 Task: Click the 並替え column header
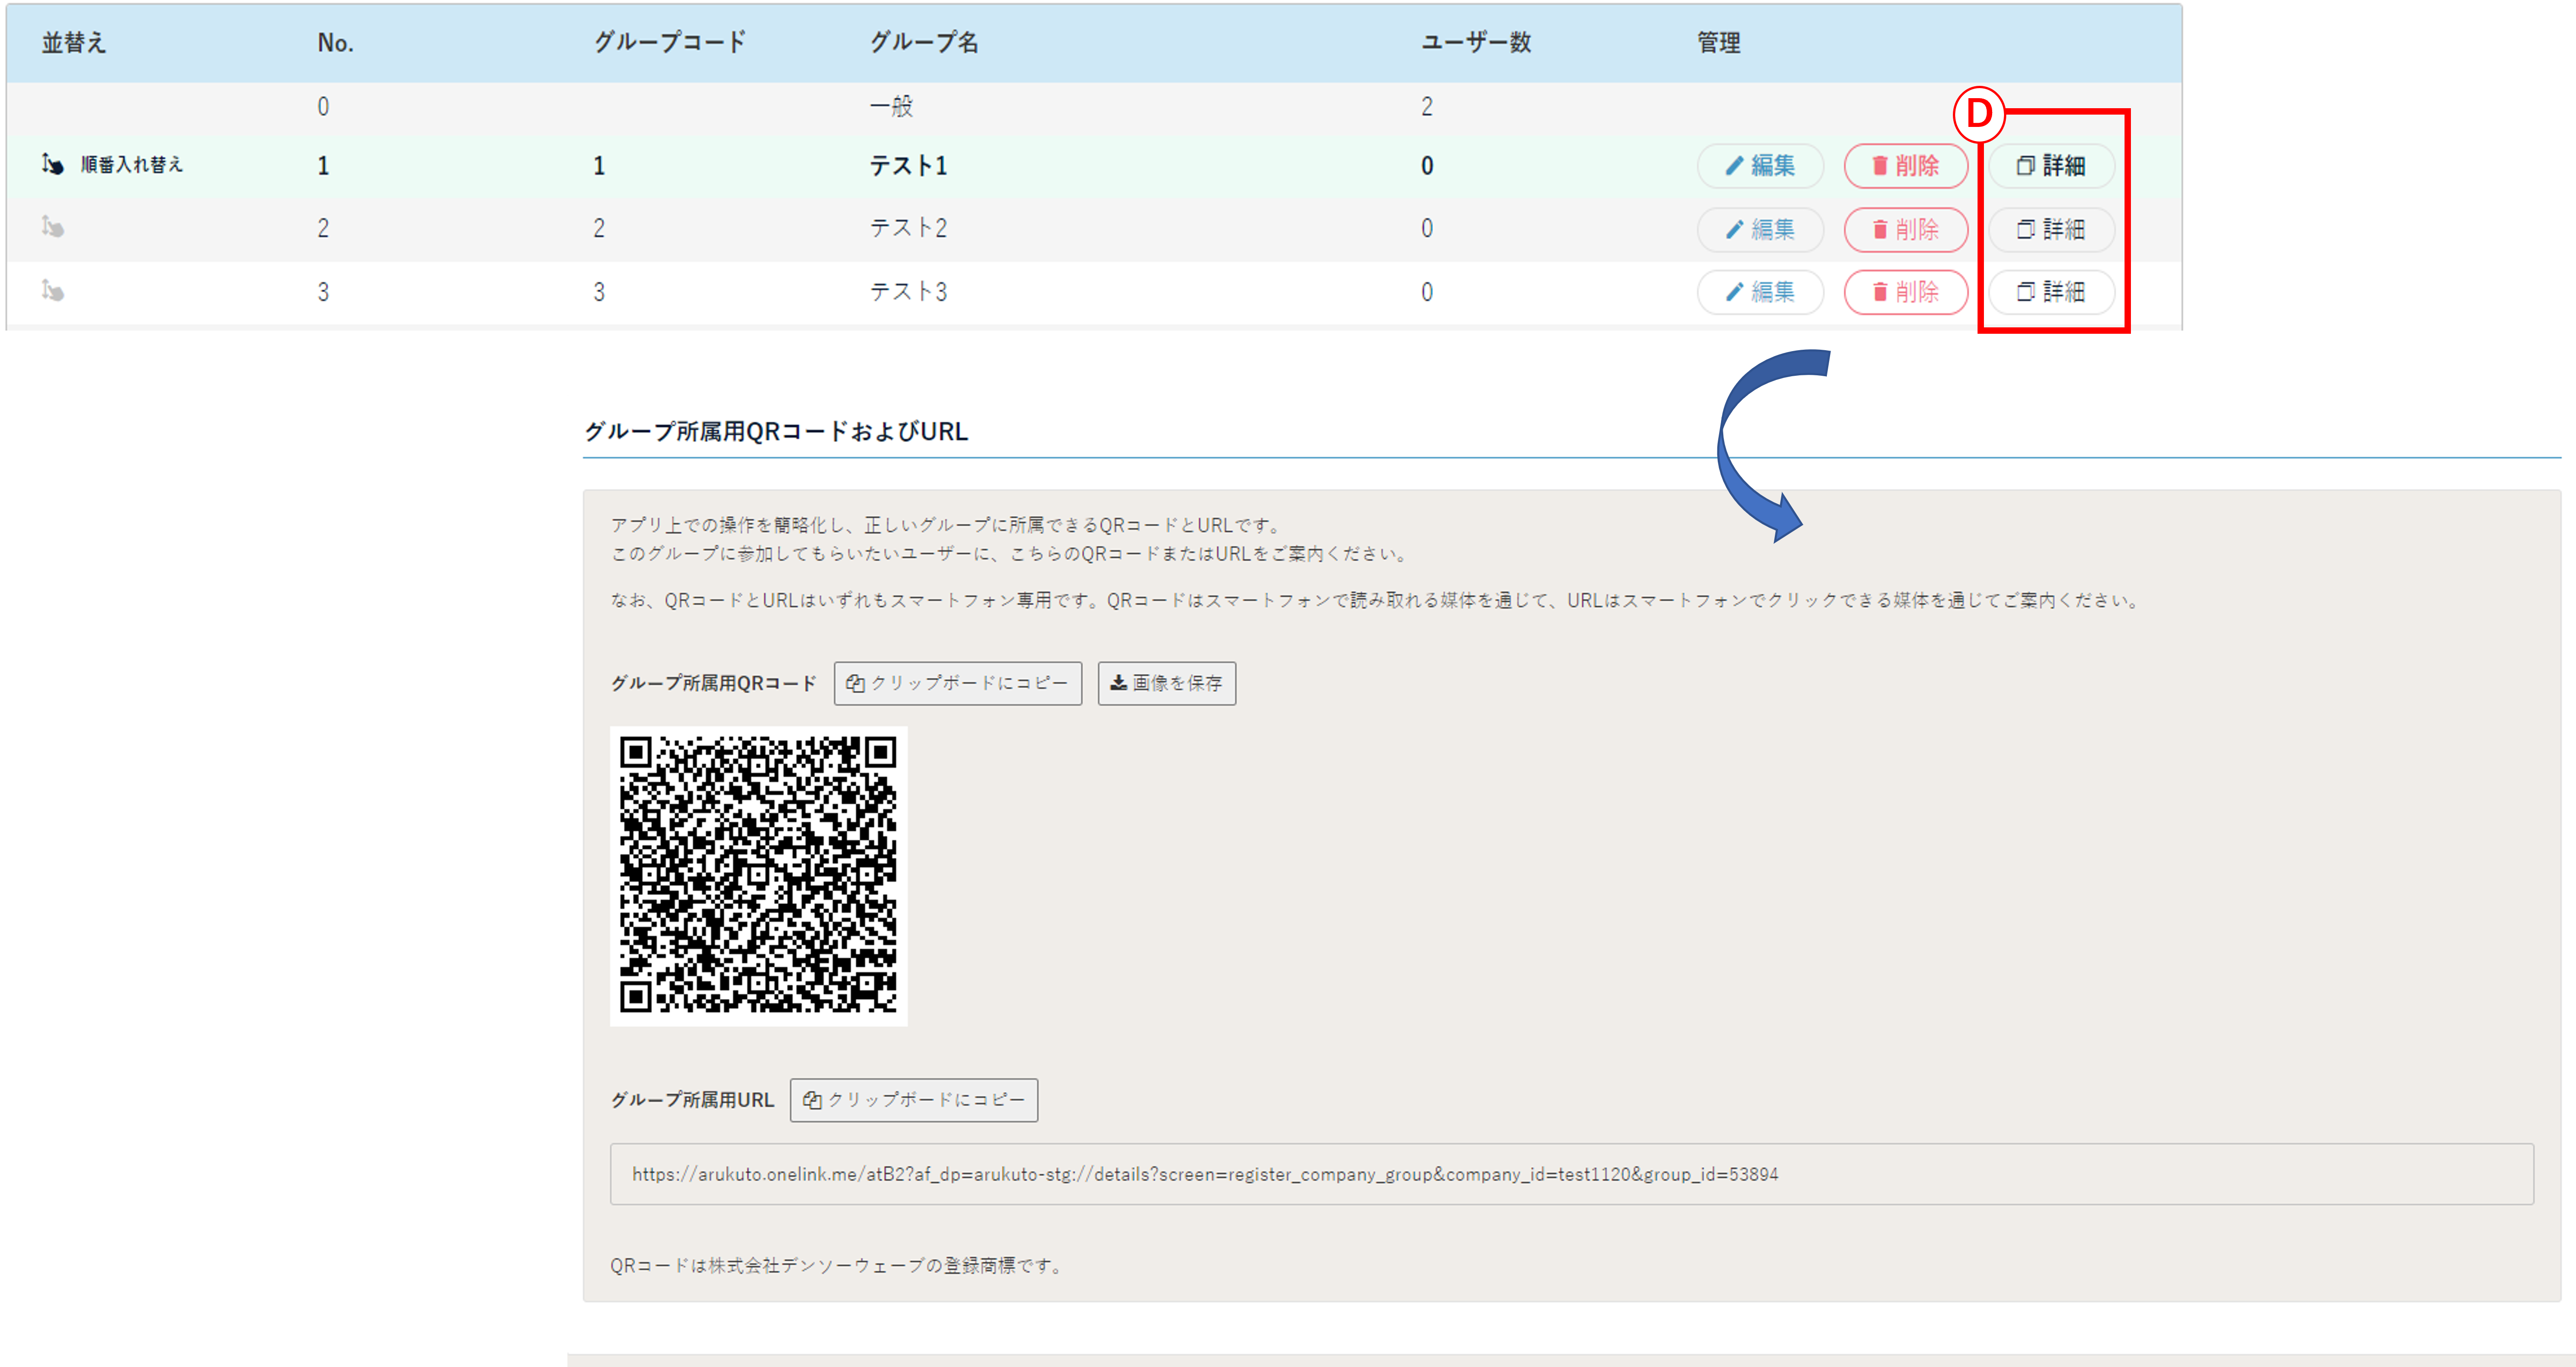tap(73, 43)
